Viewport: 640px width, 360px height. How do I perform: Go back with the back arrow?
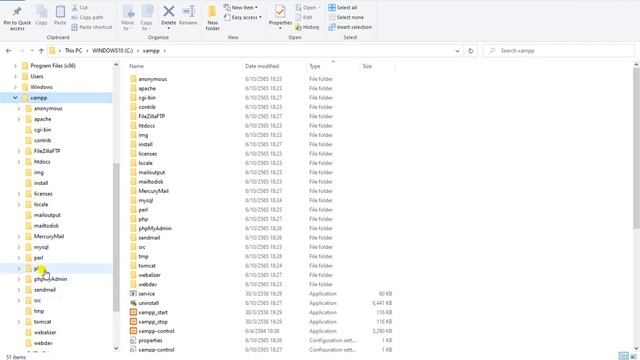click(x=9, y=51)
